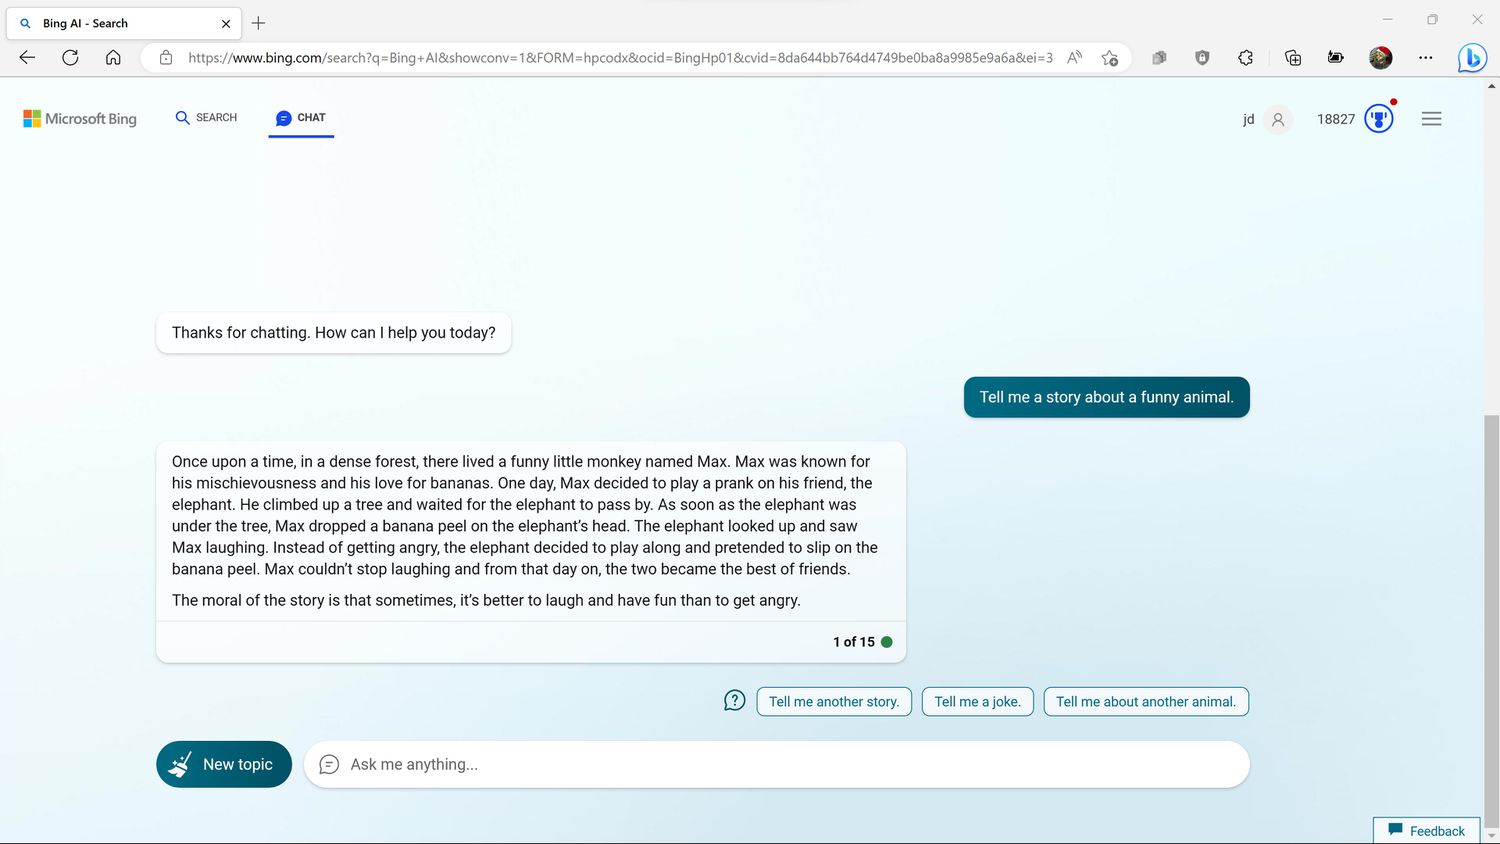
Task: Open the Edge Settings and more menu
Action: (1425, 58)
